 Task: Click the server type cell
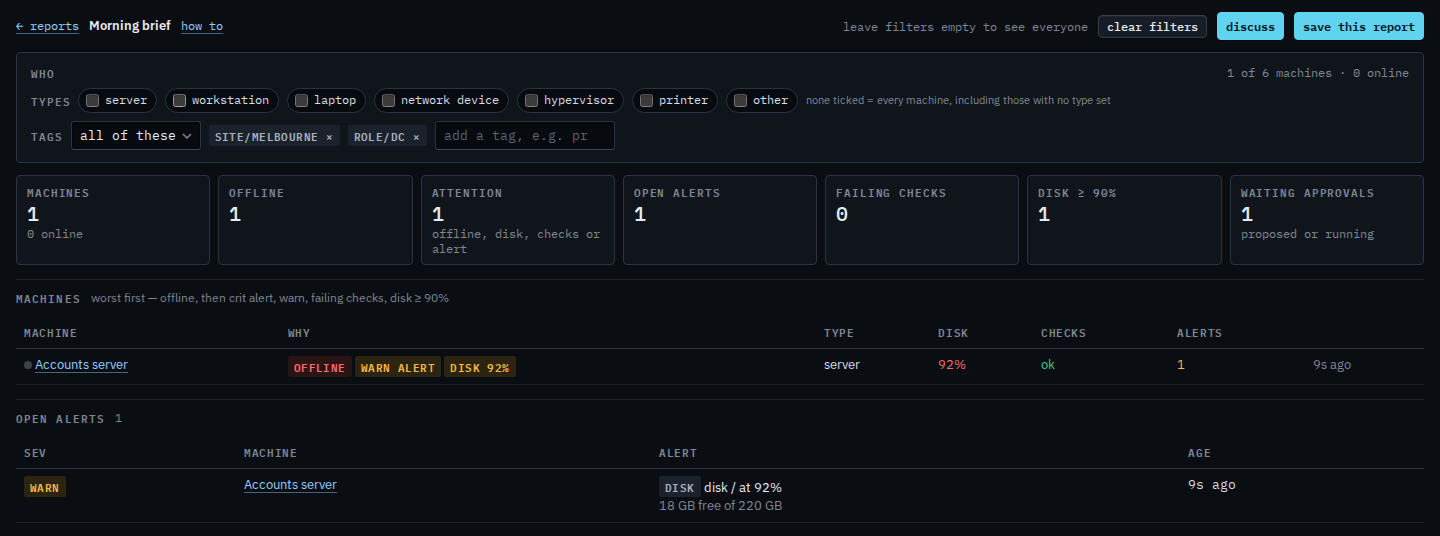[842, 365]
